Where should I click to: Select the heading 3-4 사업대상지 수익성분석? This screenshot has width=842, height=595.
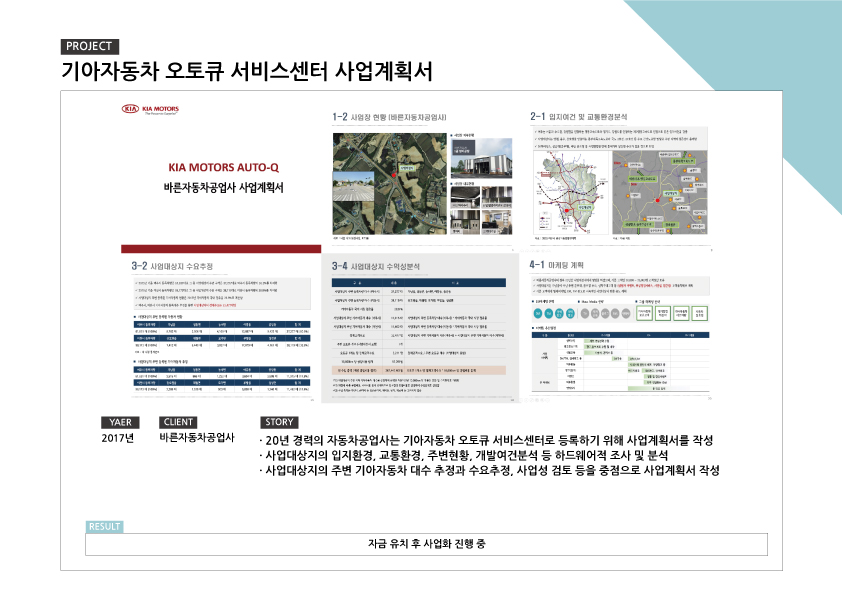pyautogui.click(x=375, y=266)
